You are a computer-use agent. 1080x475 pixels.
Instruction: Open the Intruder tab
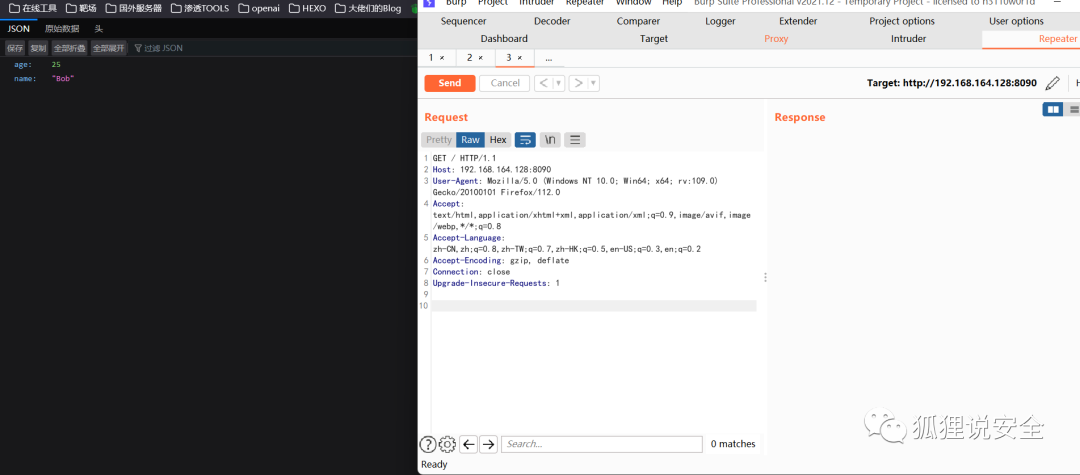908,39
